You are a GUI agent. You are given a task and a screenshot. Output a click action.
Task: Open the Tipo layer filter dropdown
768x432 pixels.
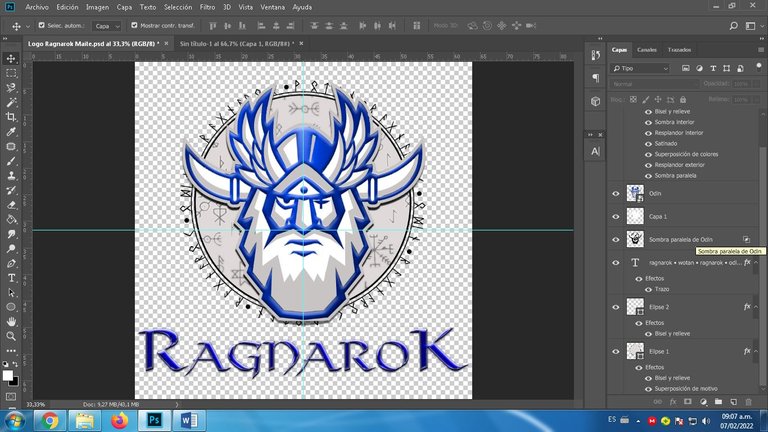click(x=642, y=68)
